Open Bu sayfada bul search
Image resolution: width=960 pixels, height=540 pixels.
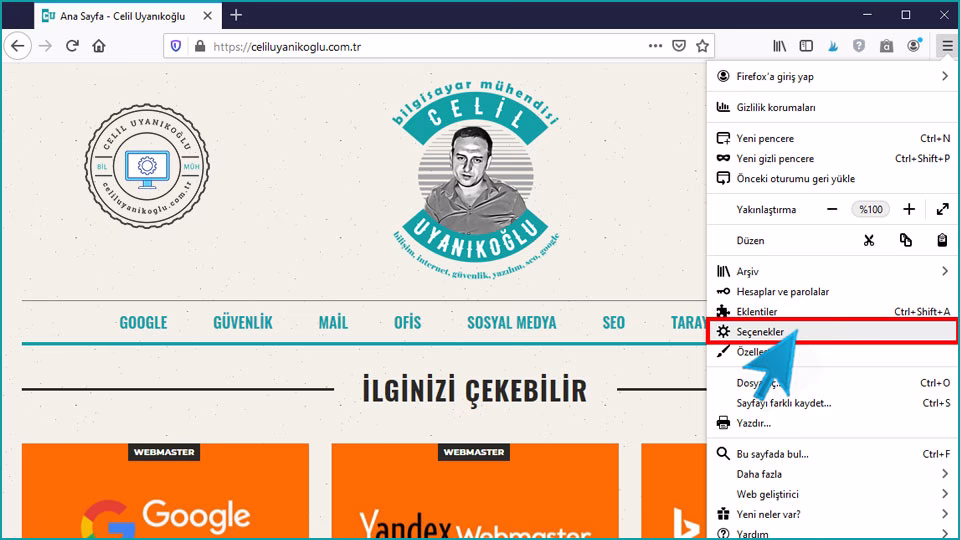click(x=833, y=454)
